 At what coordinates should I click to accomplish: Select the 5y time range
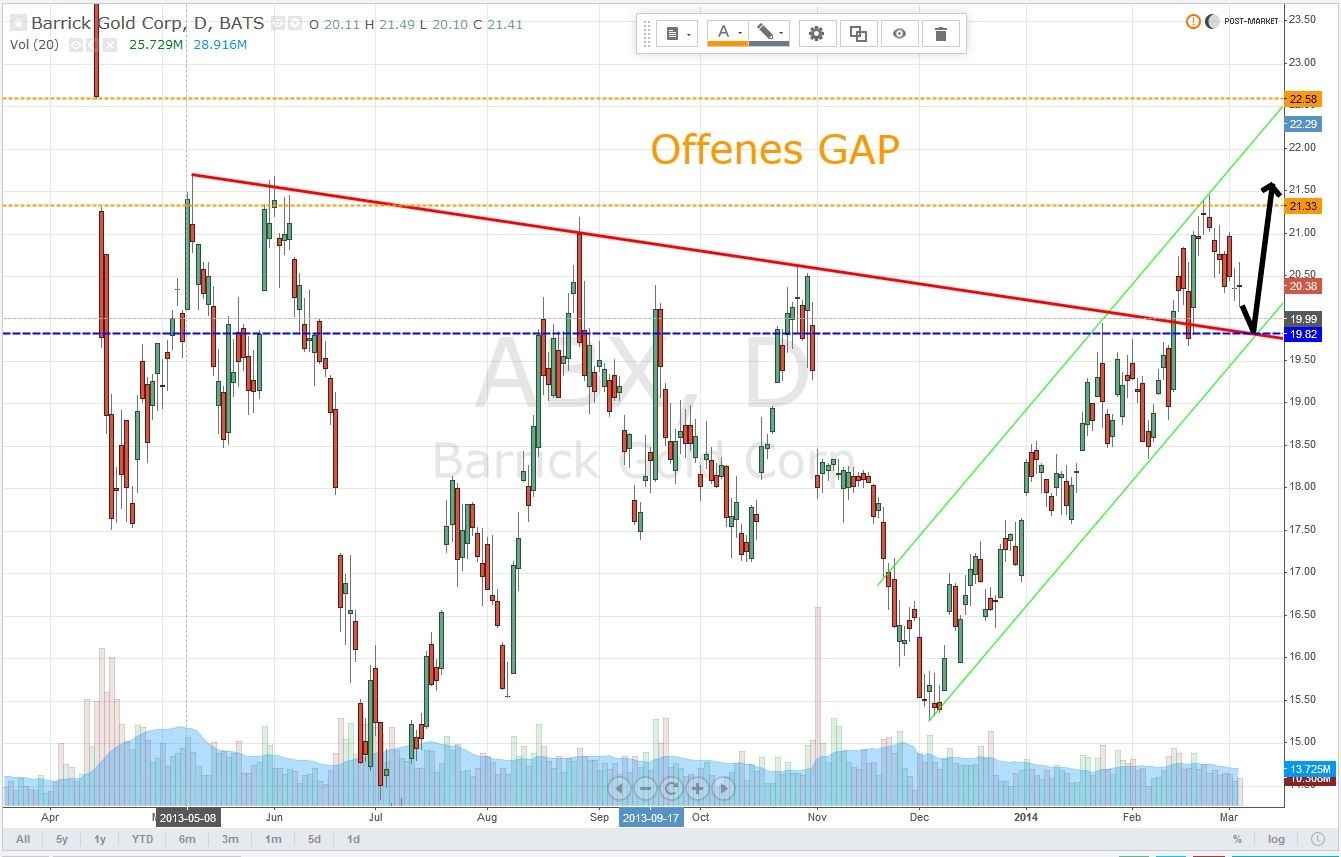[x=62, y=839]
